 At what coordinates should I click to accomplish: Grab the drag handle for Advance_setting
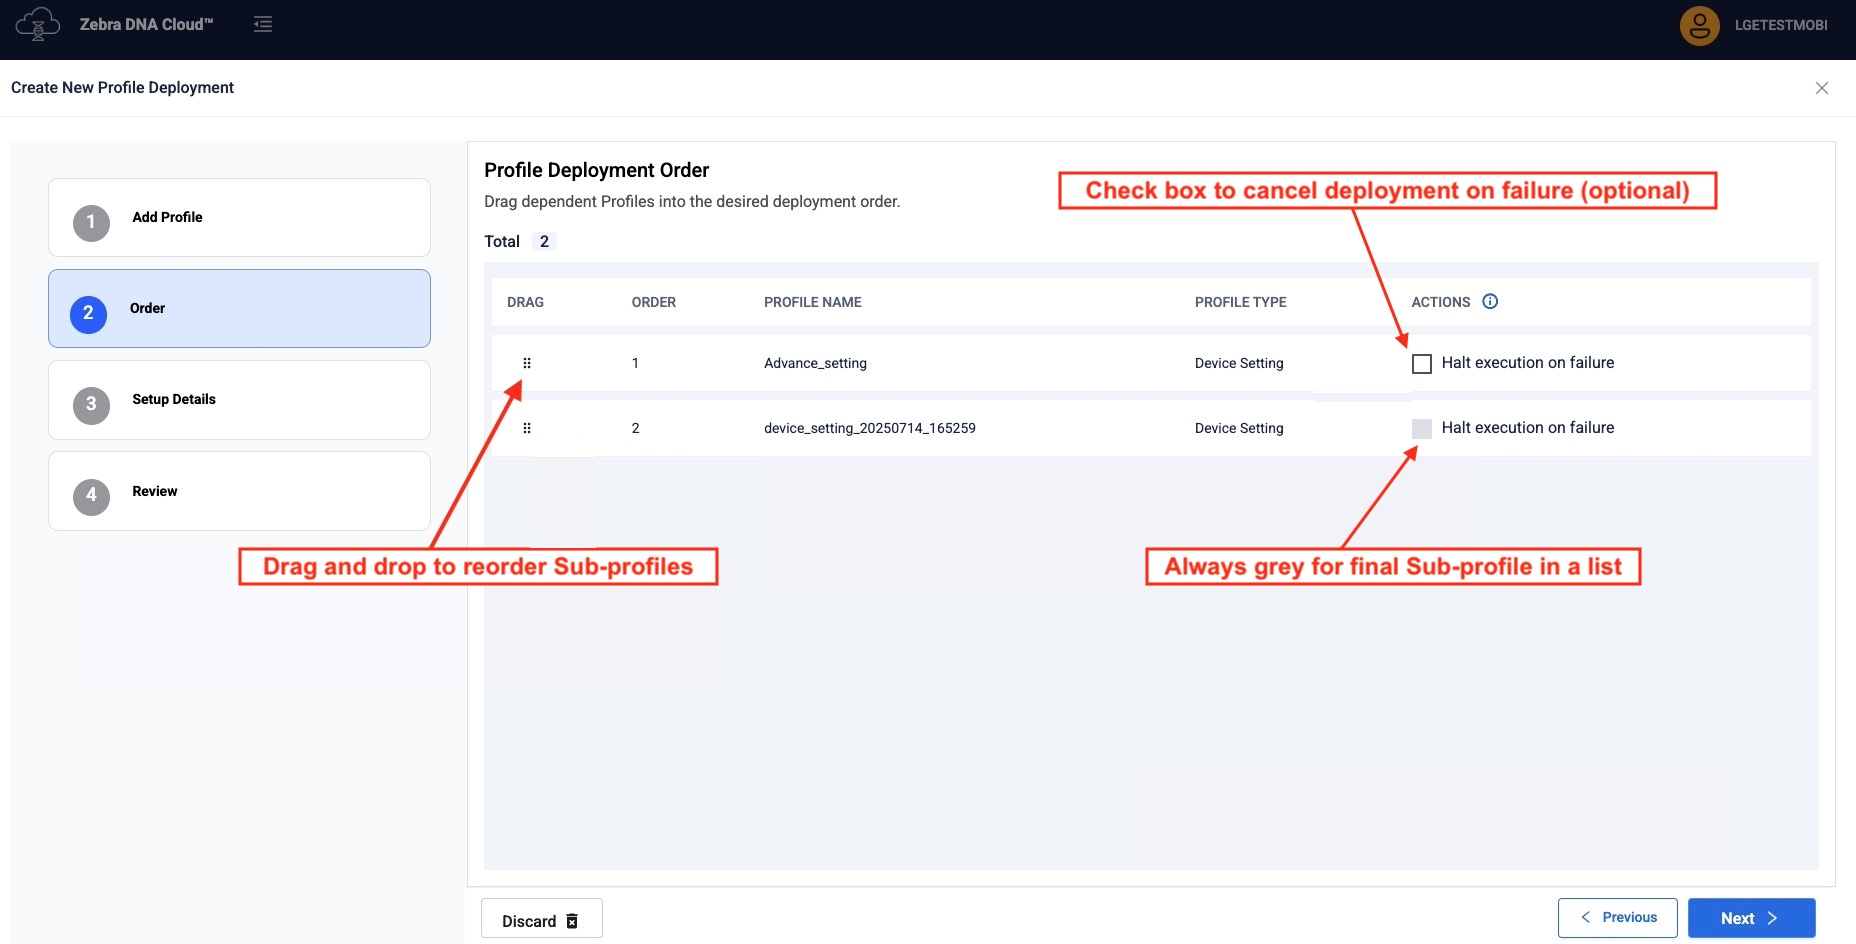point(527,363)
